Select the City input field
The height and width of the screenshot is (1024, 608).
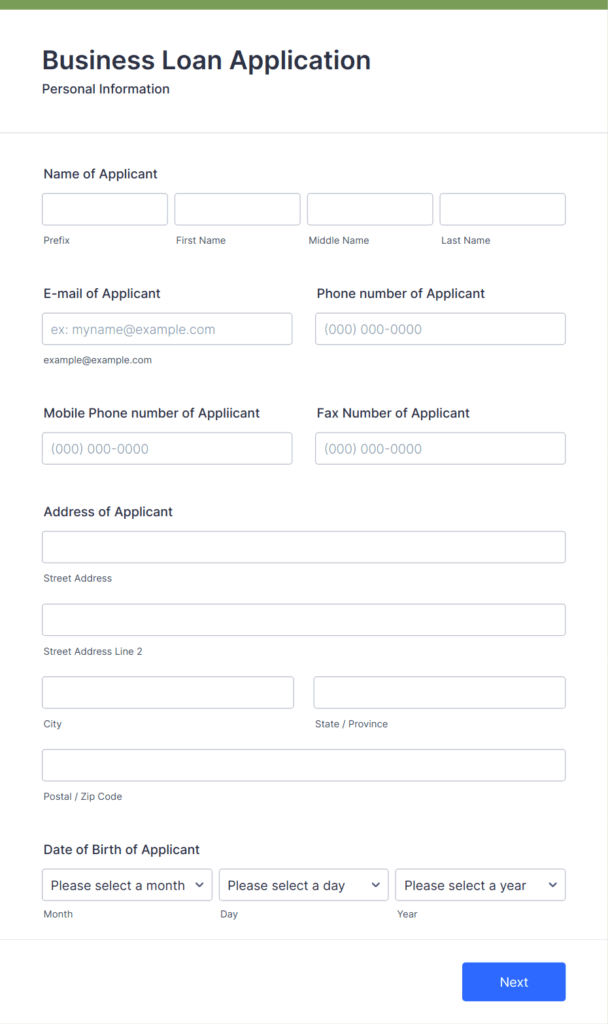click(x=168, y=693)
